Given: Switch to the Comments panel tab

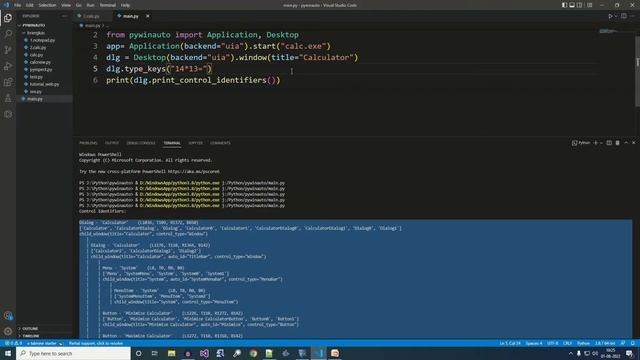Looking at the screenshot, I should [220, 143].
